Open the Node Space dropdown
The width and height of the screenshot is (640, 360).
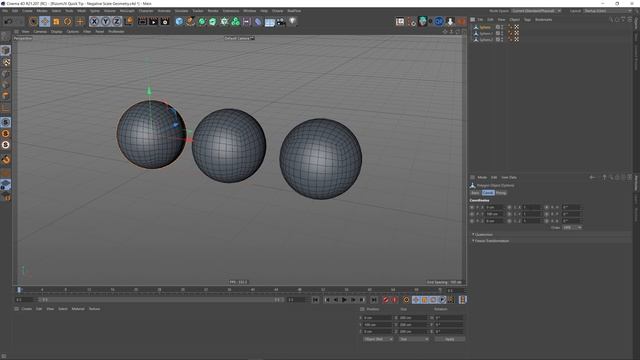point(536,11)
